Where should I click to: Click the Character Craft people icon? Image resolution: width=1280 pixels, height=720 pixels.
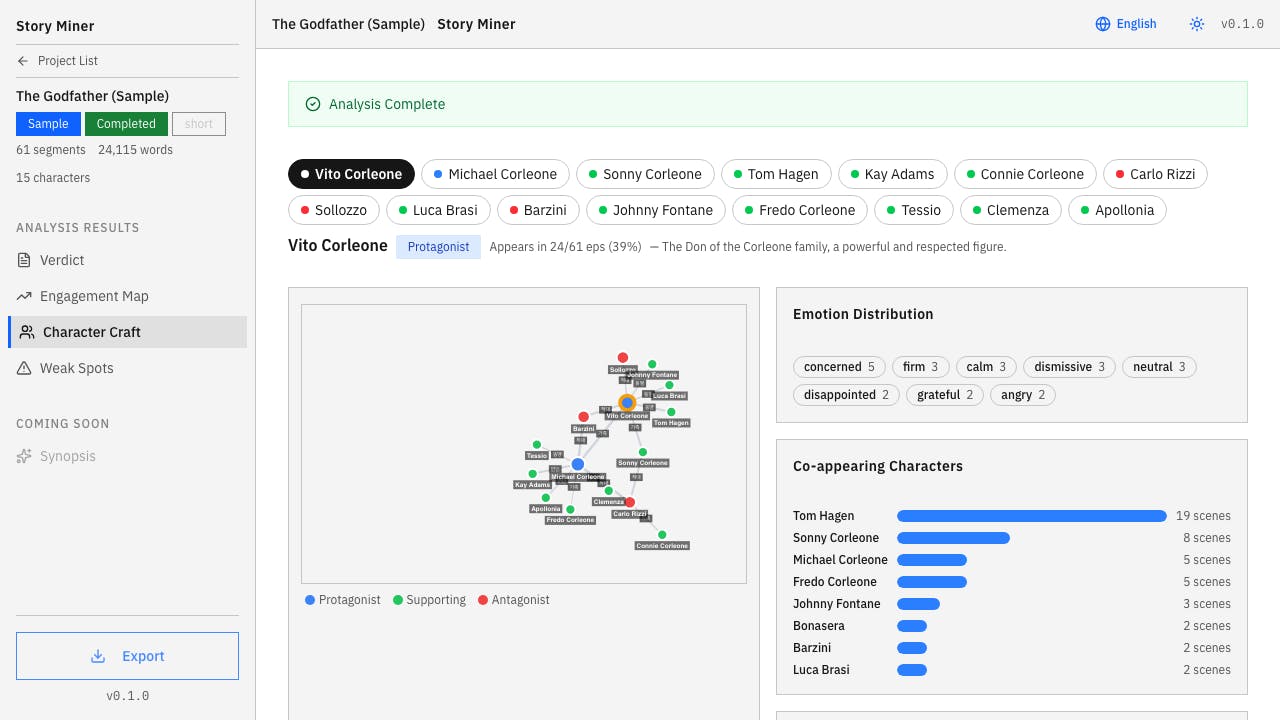(27, 332)
